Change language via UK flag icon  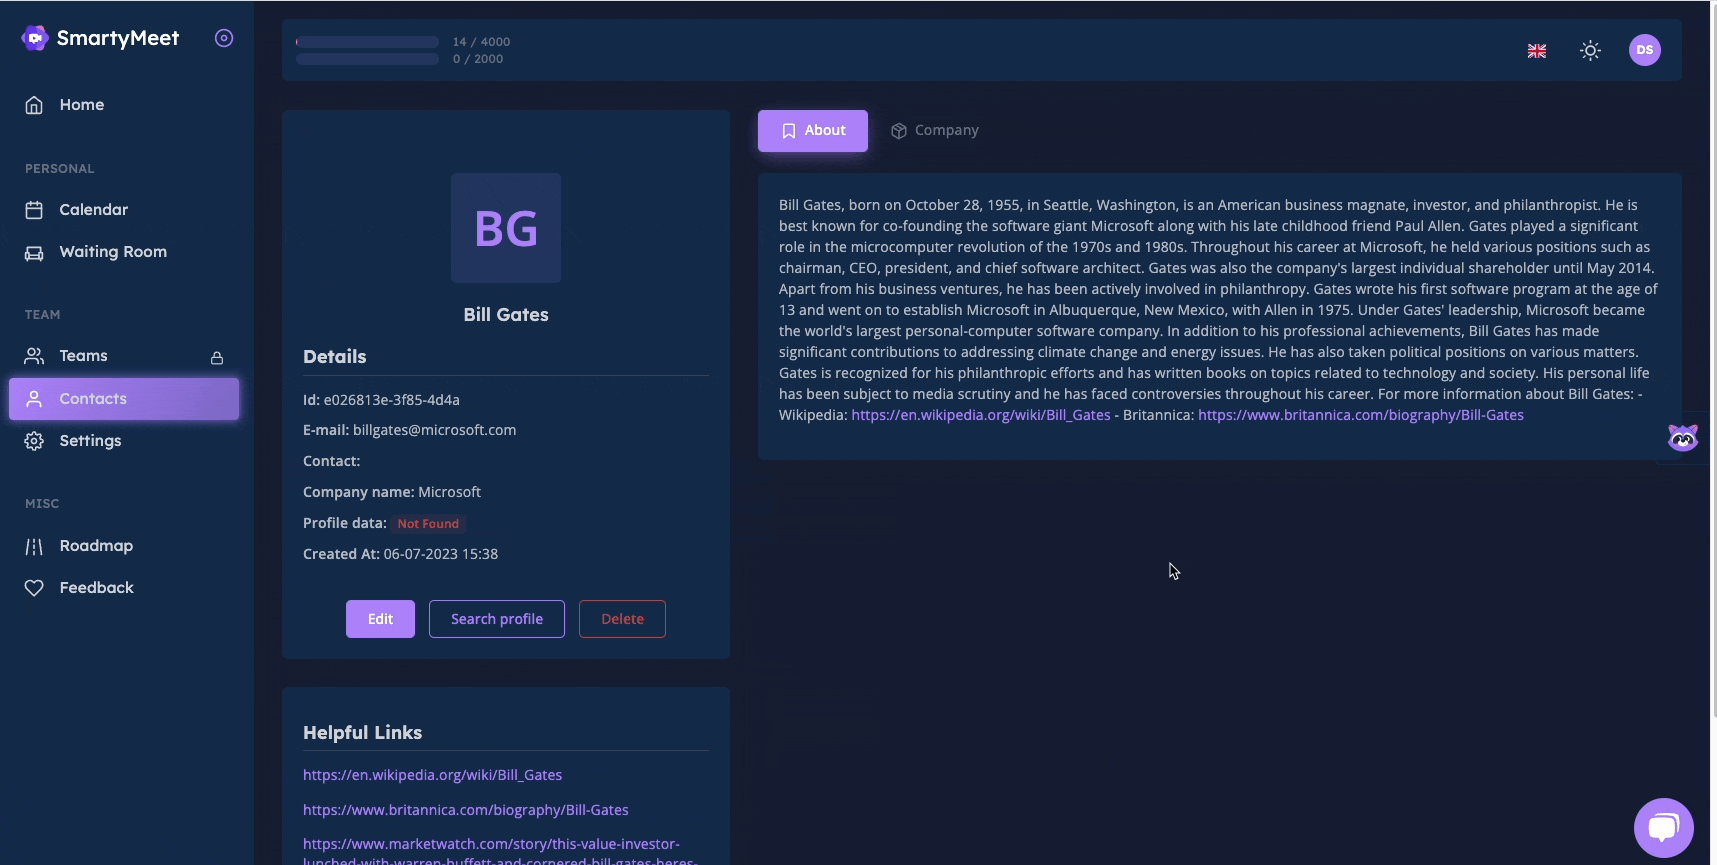[x=1537, y=51]
